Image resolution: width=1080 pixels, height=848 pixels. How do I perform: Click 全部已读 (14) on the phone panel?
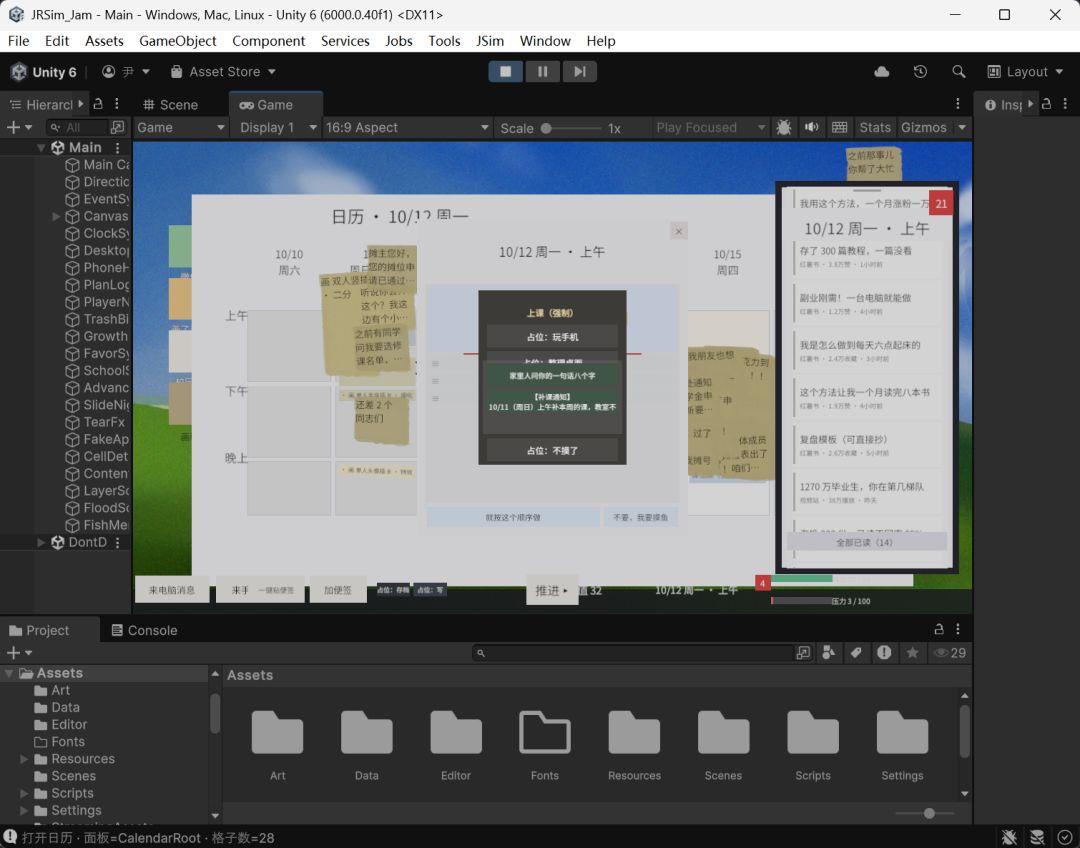pos(865,542)
